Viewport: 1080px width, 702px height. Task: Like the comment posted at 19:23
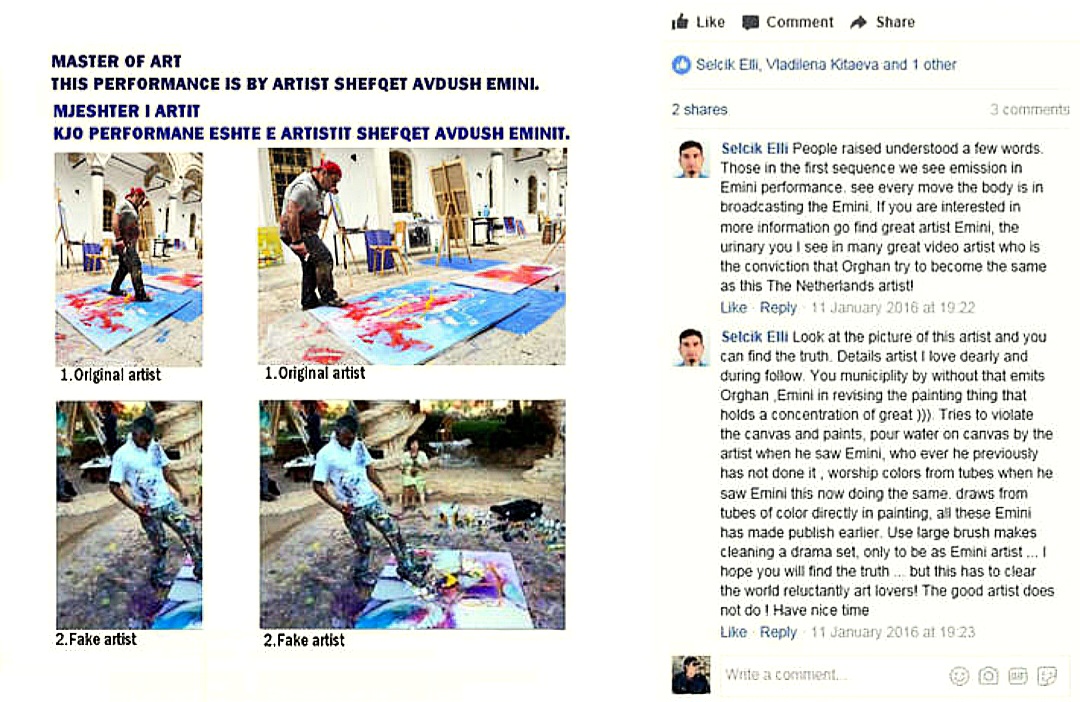tap(734, 632)
